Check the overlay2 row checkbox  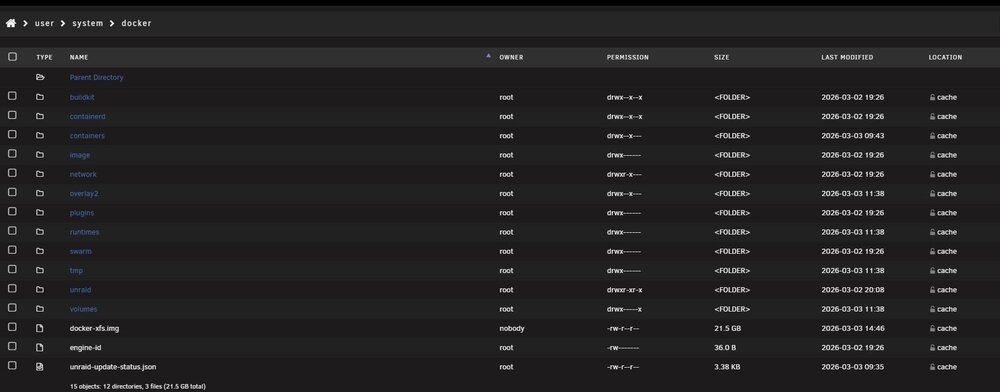pyautogui.click(x=12, y=192)
